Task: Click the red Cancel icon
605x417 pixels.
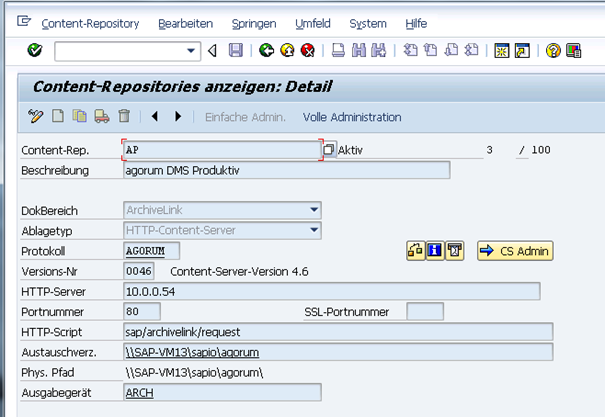Action: [x=308, y=51]
